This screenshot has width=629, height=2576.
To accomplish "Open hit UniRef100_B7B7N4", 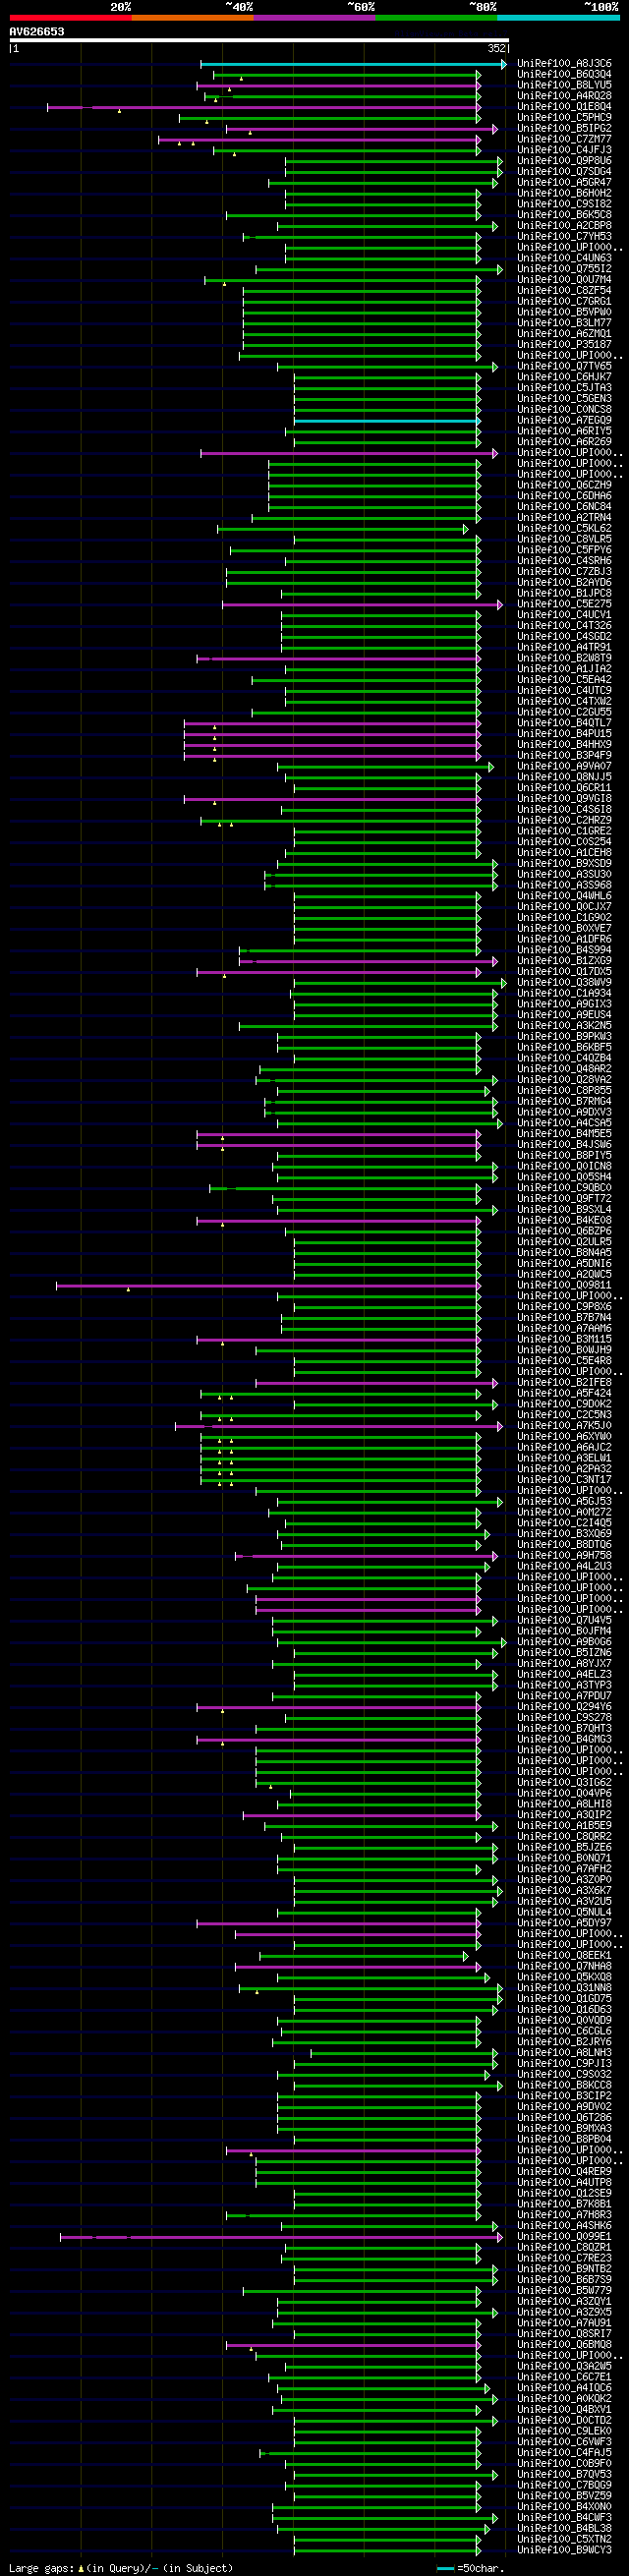I will click(x=565, y=1318).
